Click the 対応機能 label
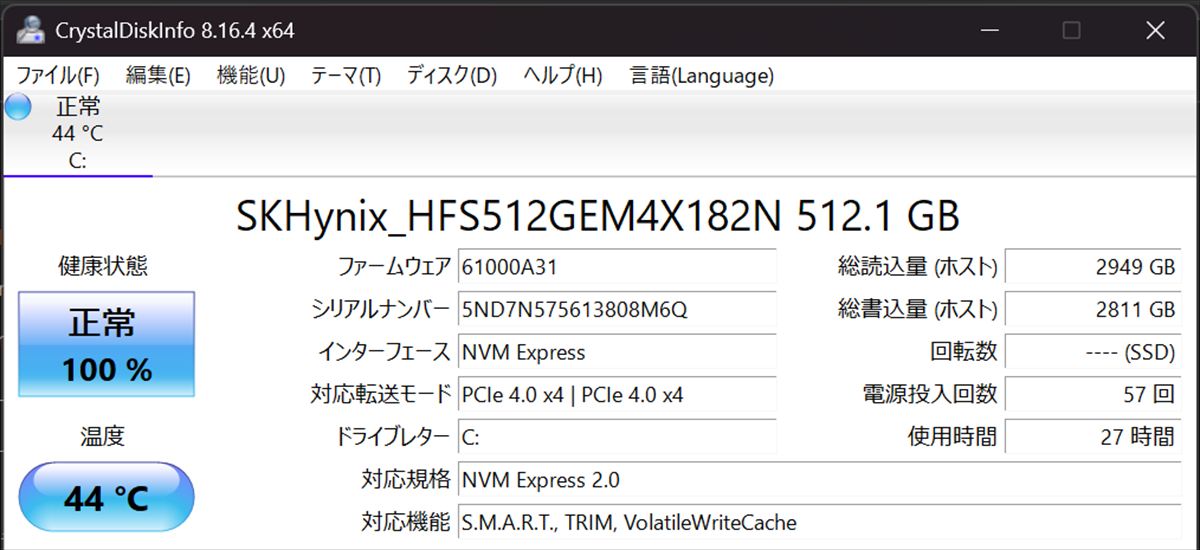This screenshot has height=550, width=1200. [x=406, y=523]
